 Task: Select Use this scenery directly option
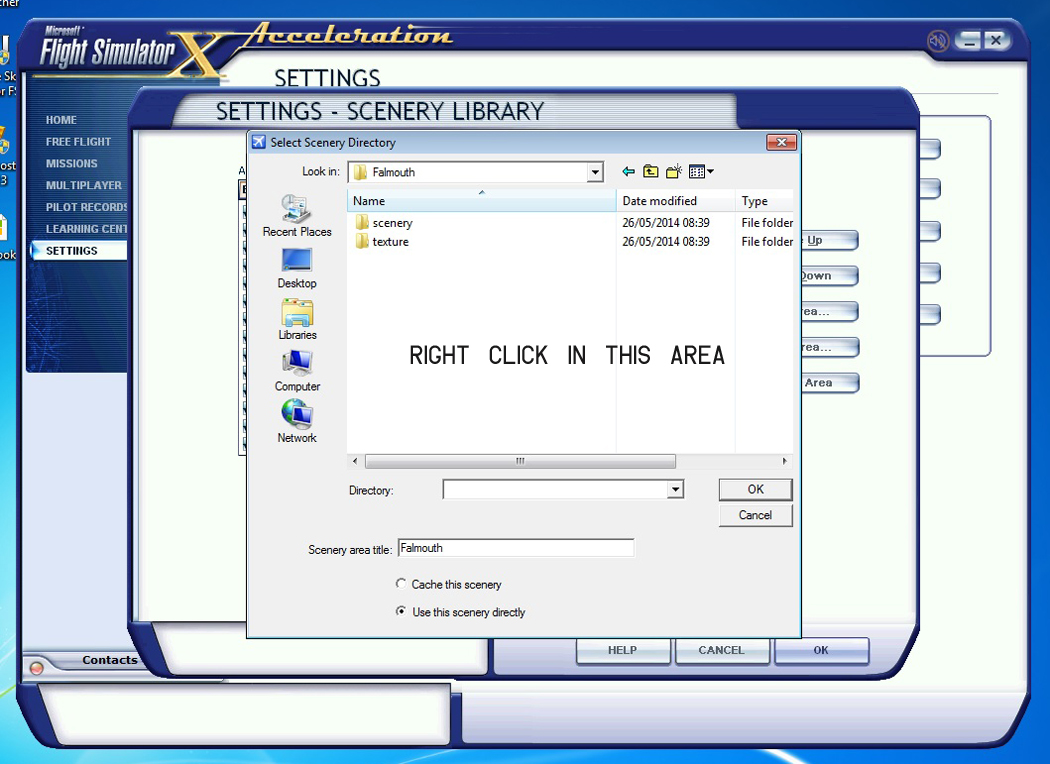point(400,611)
